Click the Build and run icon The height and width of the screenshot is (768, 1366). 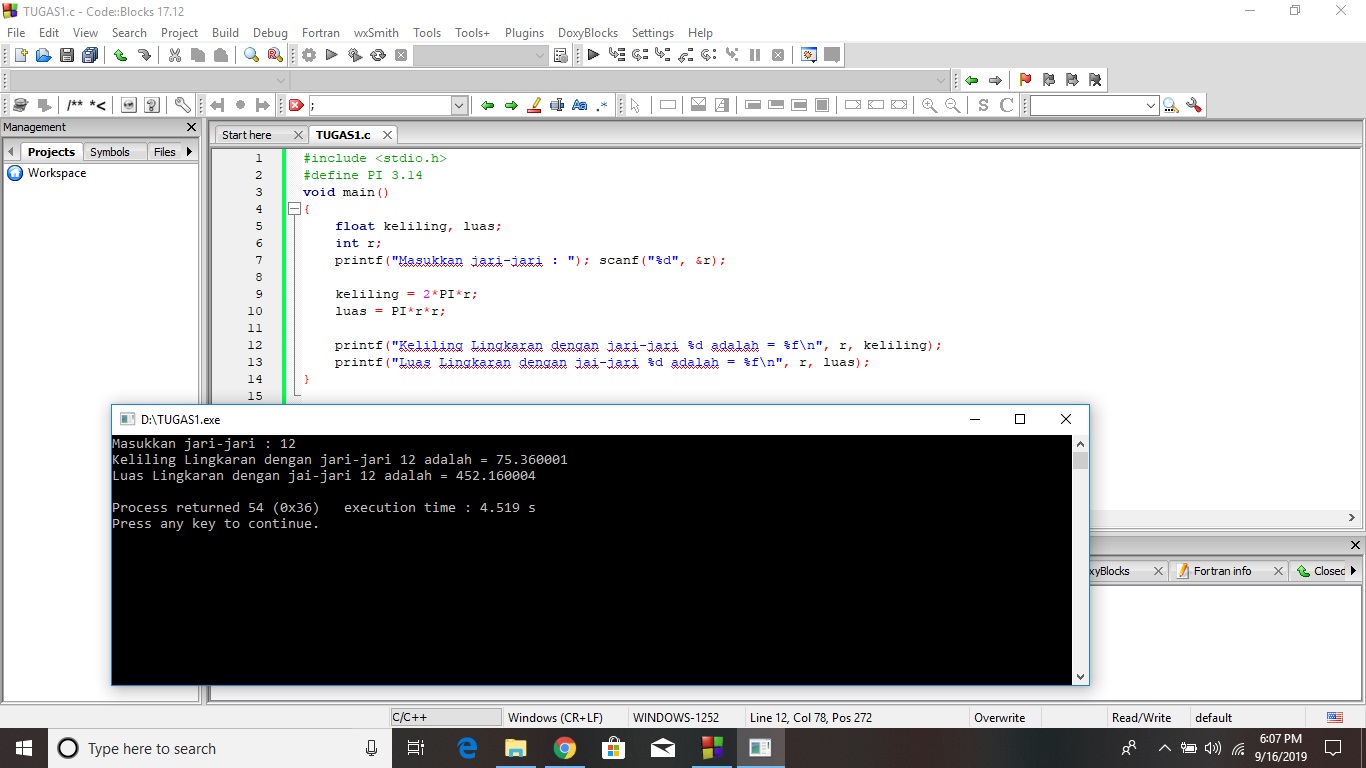point(353,55)
